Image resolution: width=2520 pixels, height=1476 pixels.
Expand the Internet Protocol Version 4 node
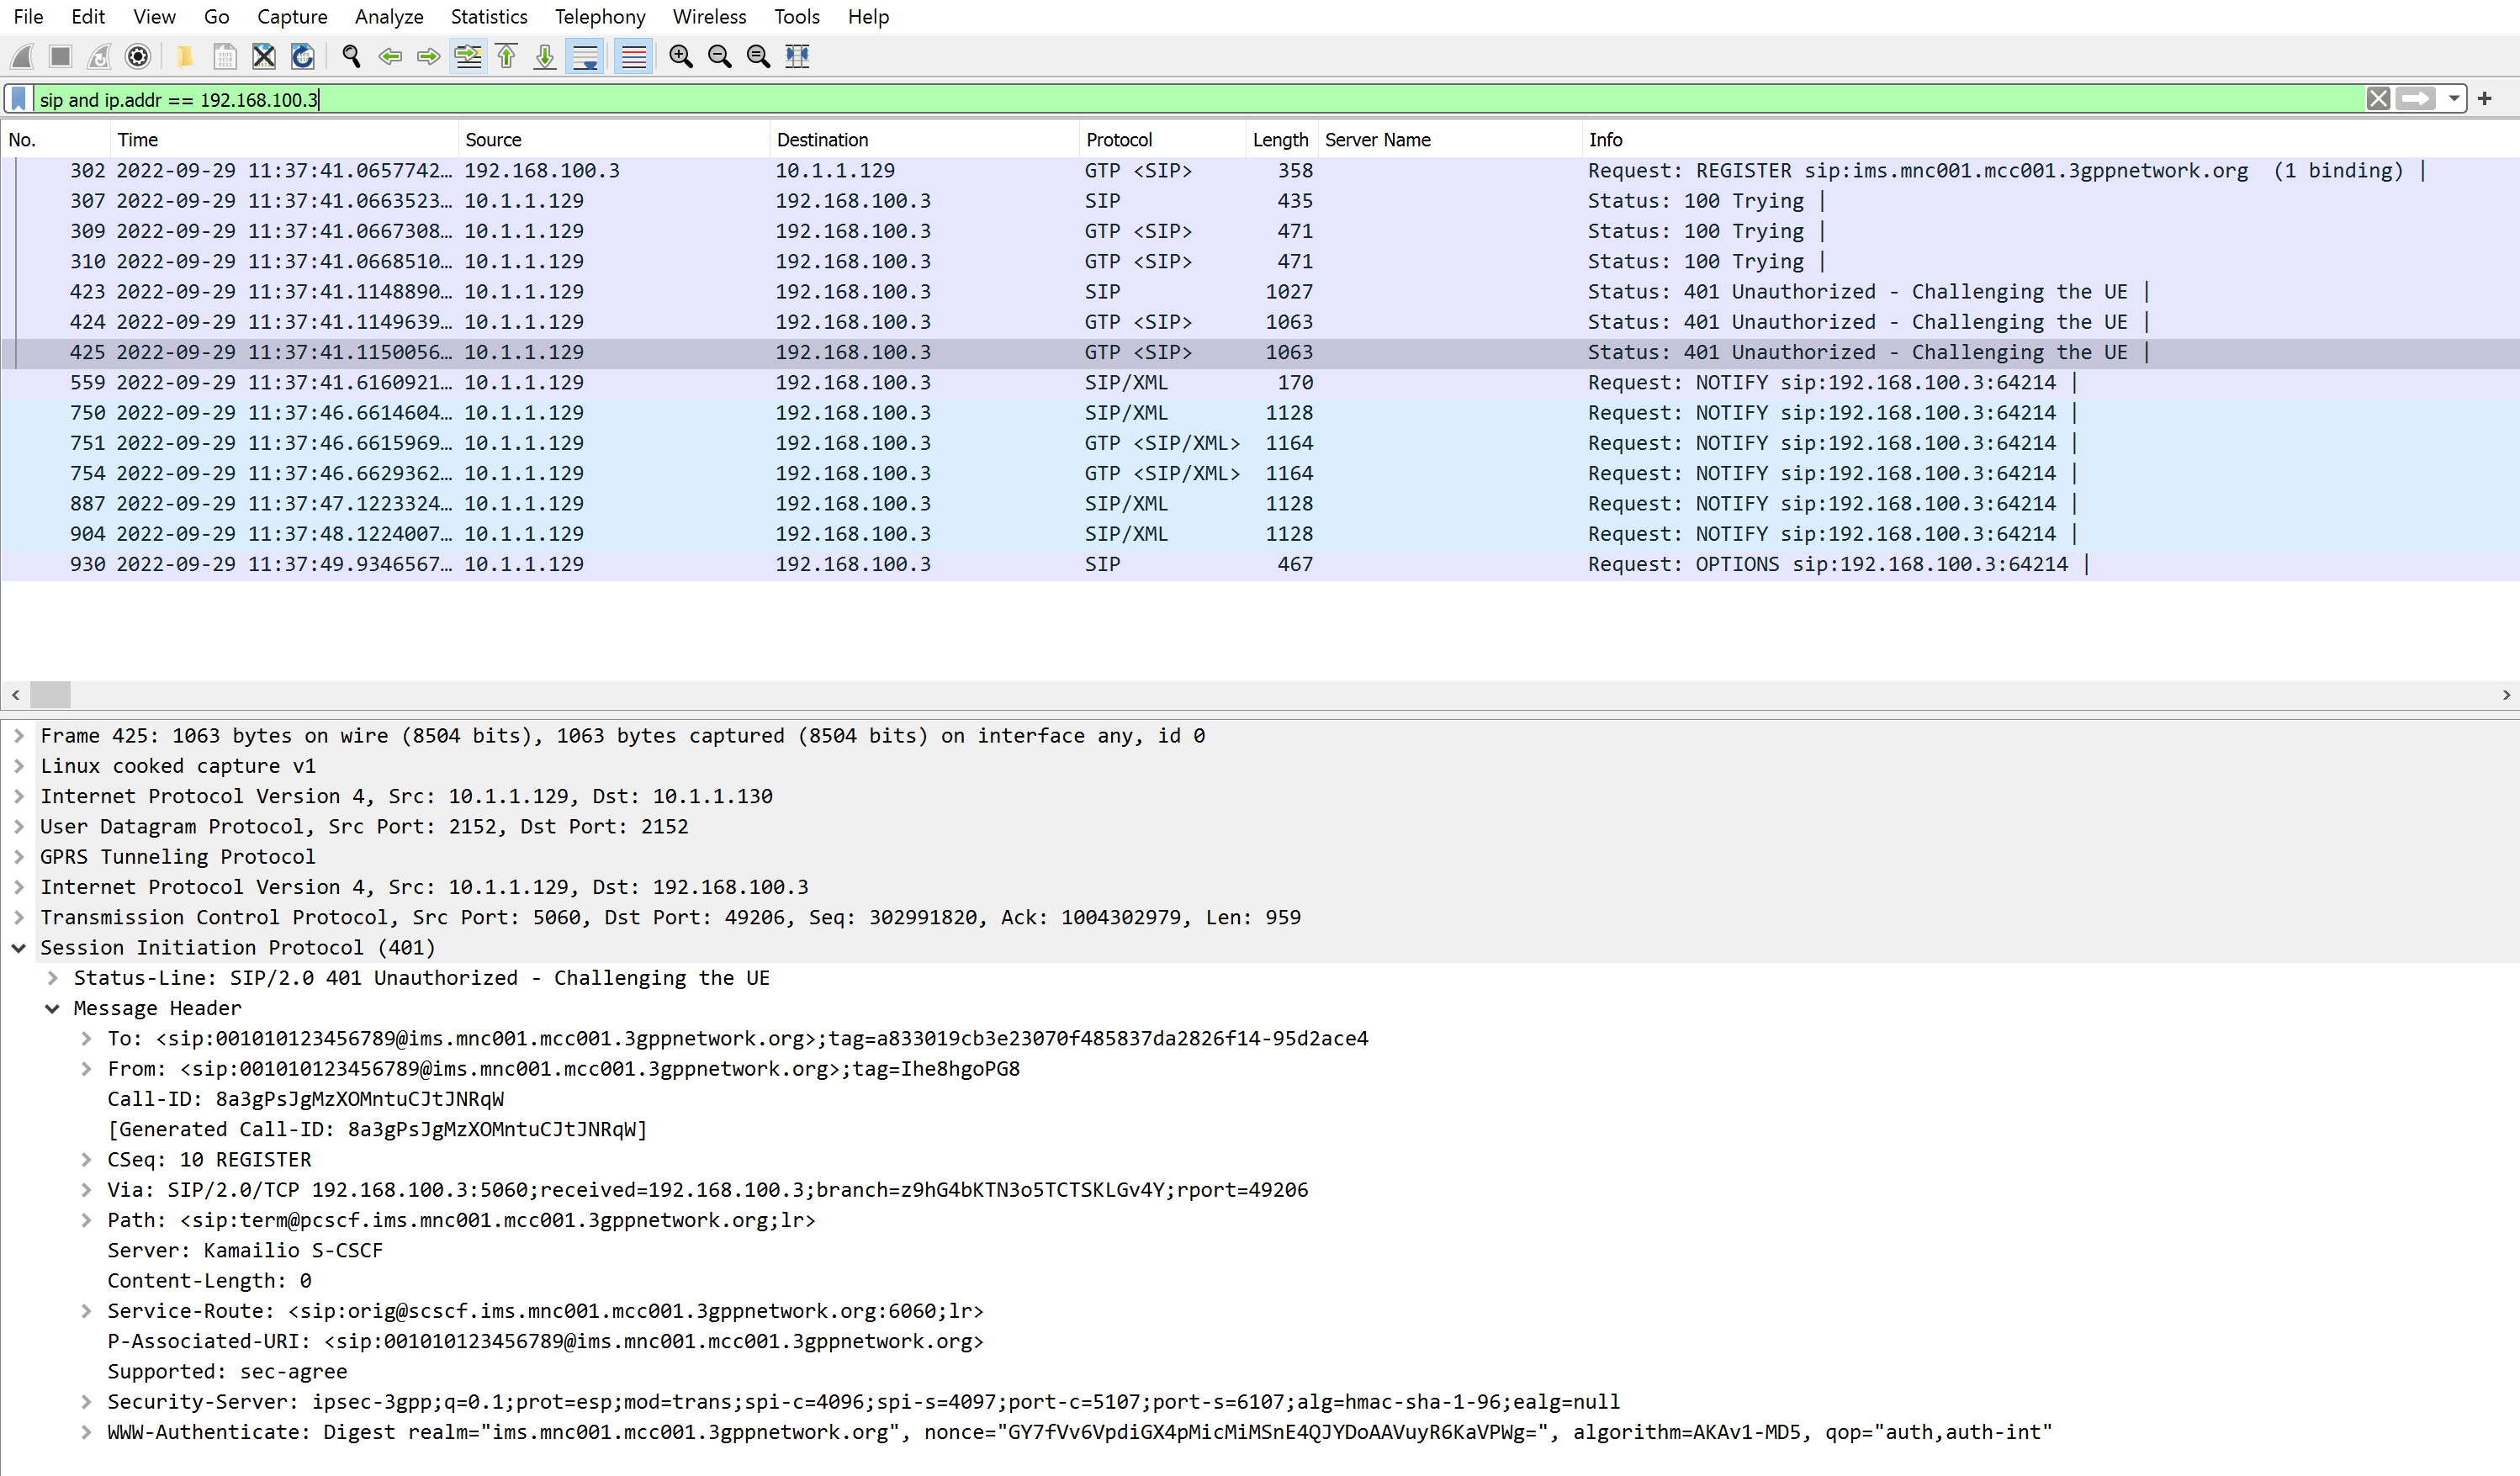point(20,796)
